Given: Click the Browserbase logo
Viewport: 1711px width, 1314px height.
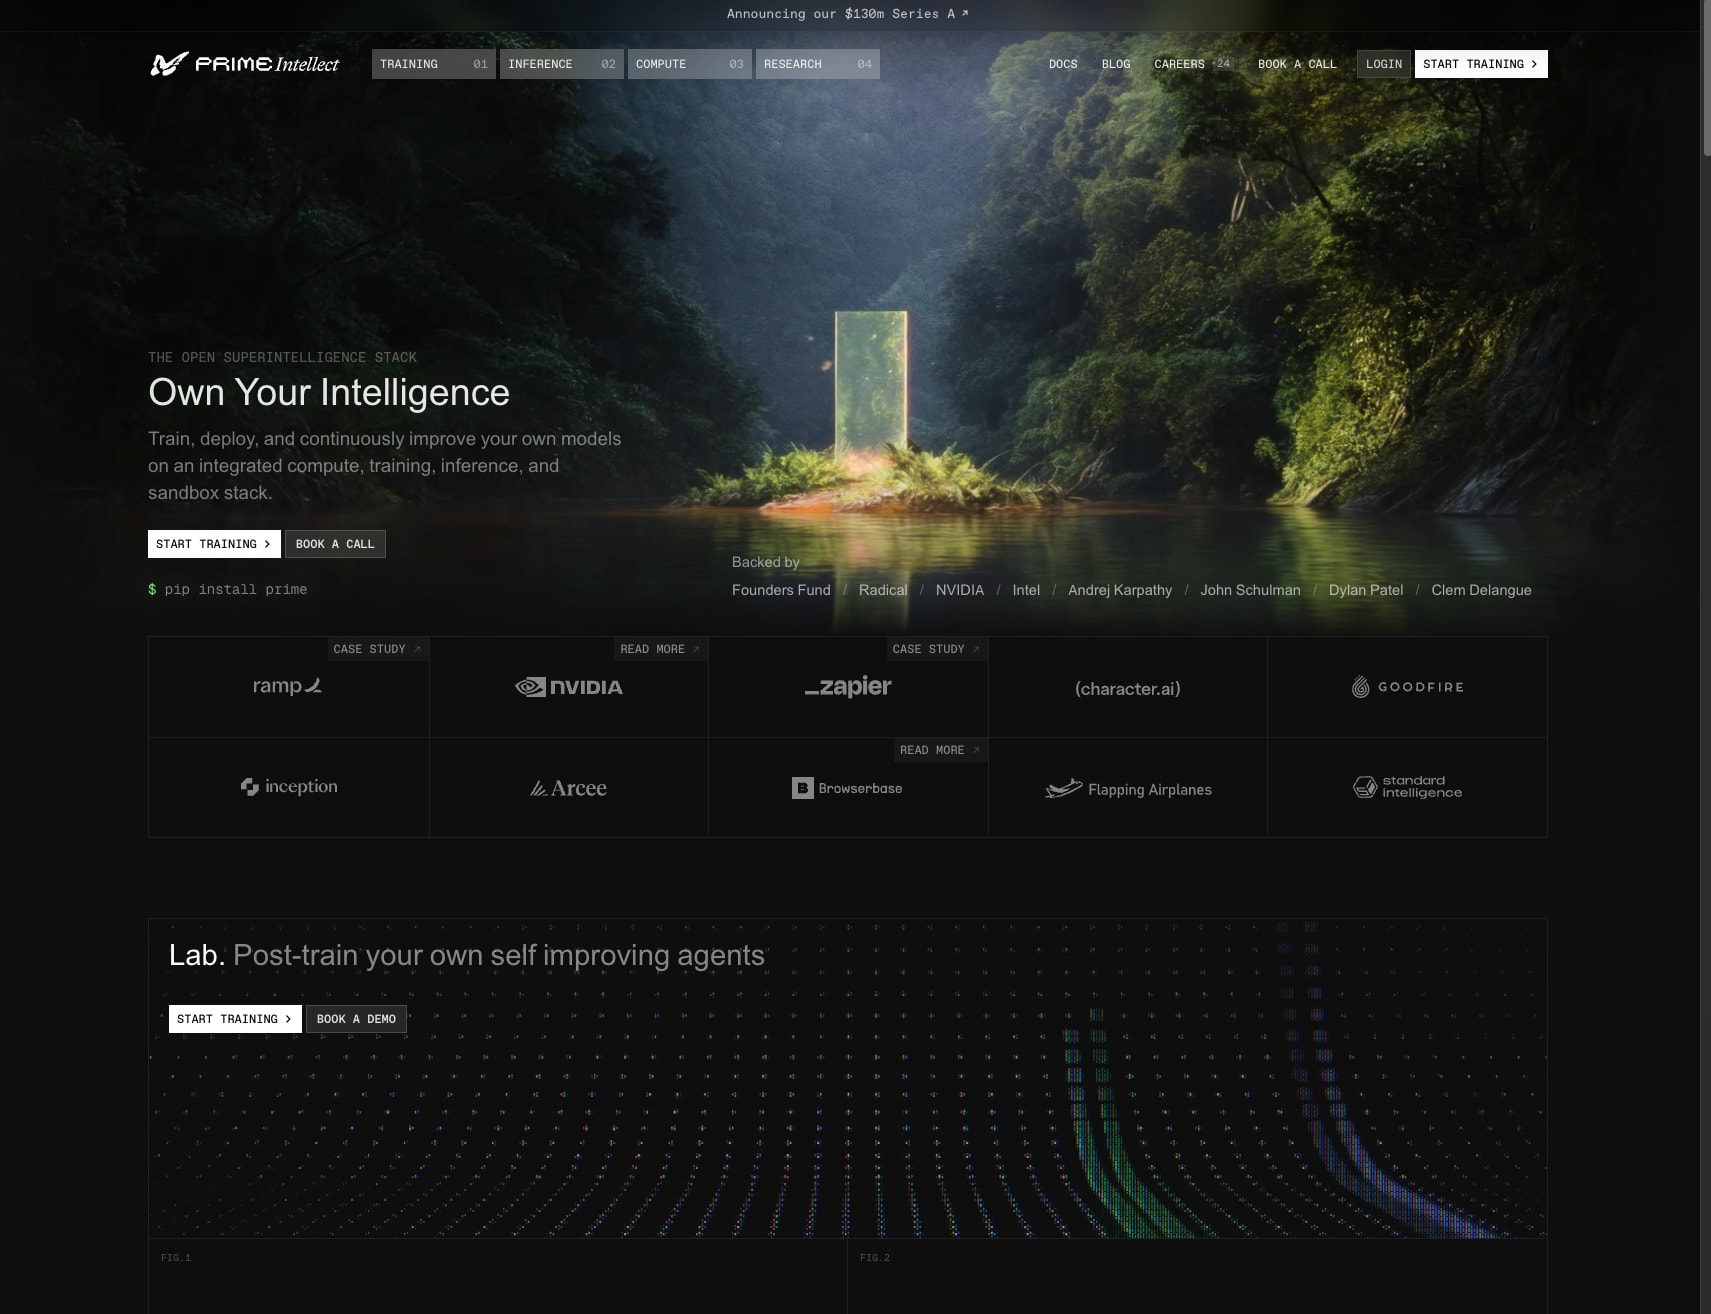Looking at the screenshot, I should (847, 788).
